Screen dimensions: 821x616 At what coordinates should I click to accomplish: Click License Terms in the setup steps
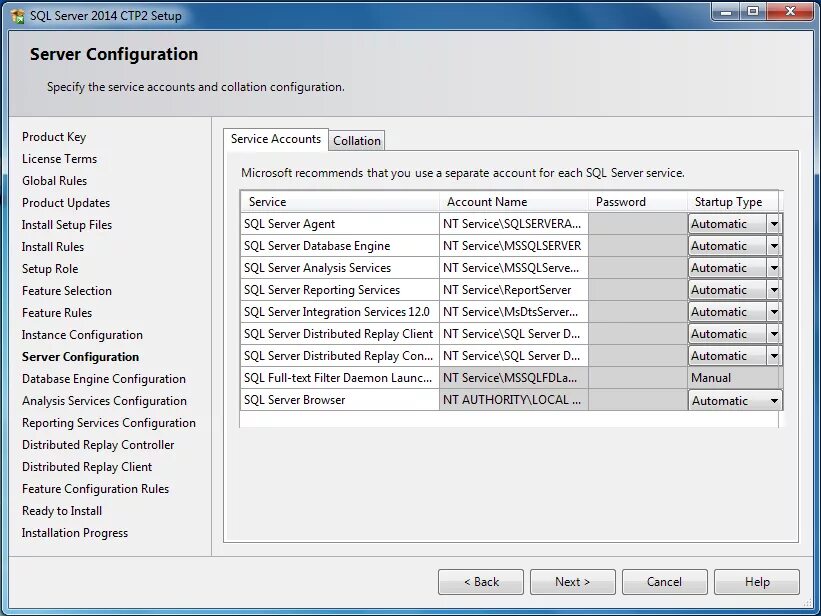pyautogui.click(x=59, y=159)
